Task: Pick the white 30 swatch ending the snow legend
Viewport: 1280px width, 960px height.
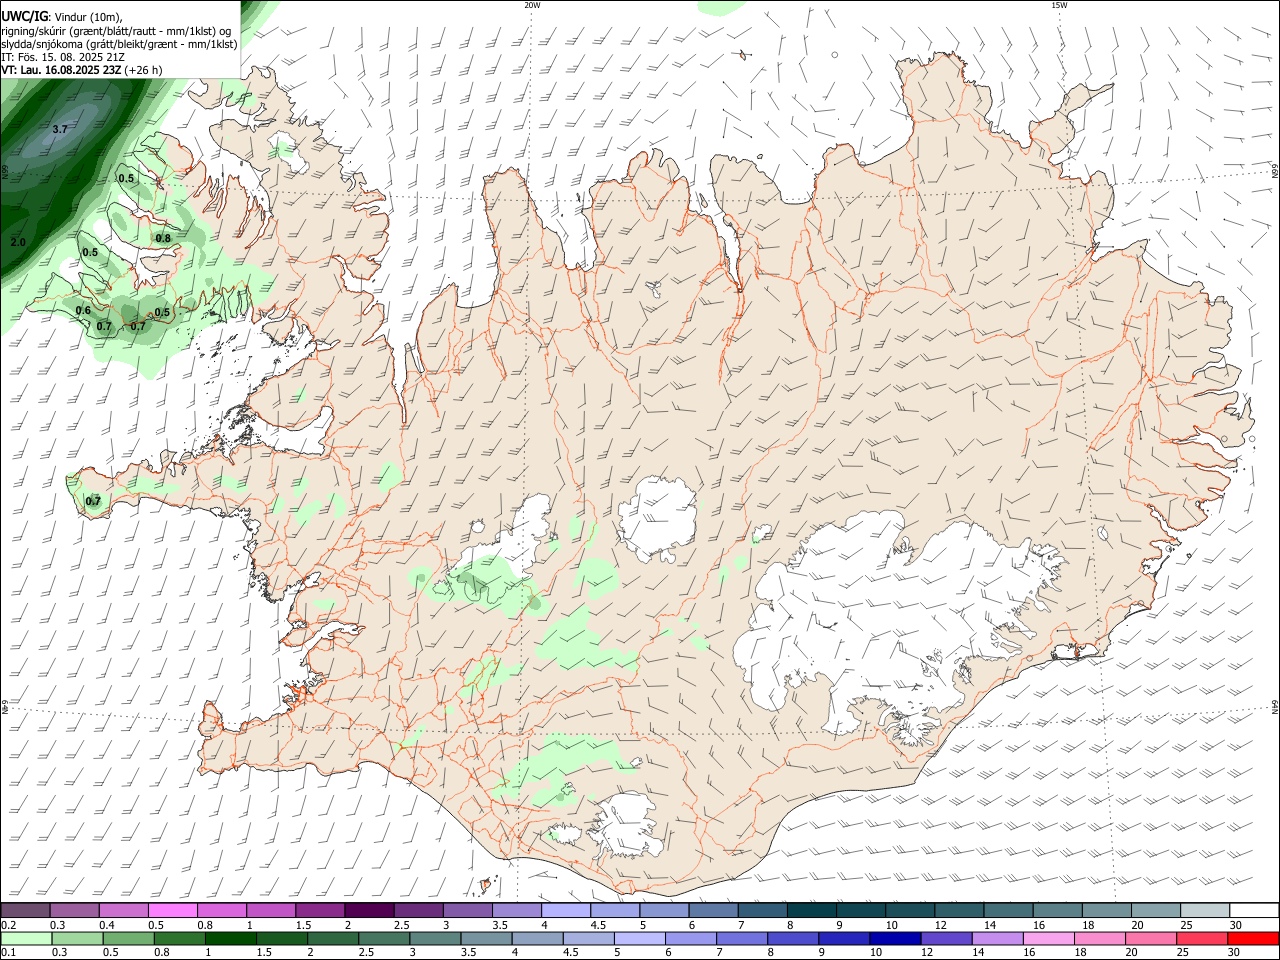Action: coord(1254,911)
